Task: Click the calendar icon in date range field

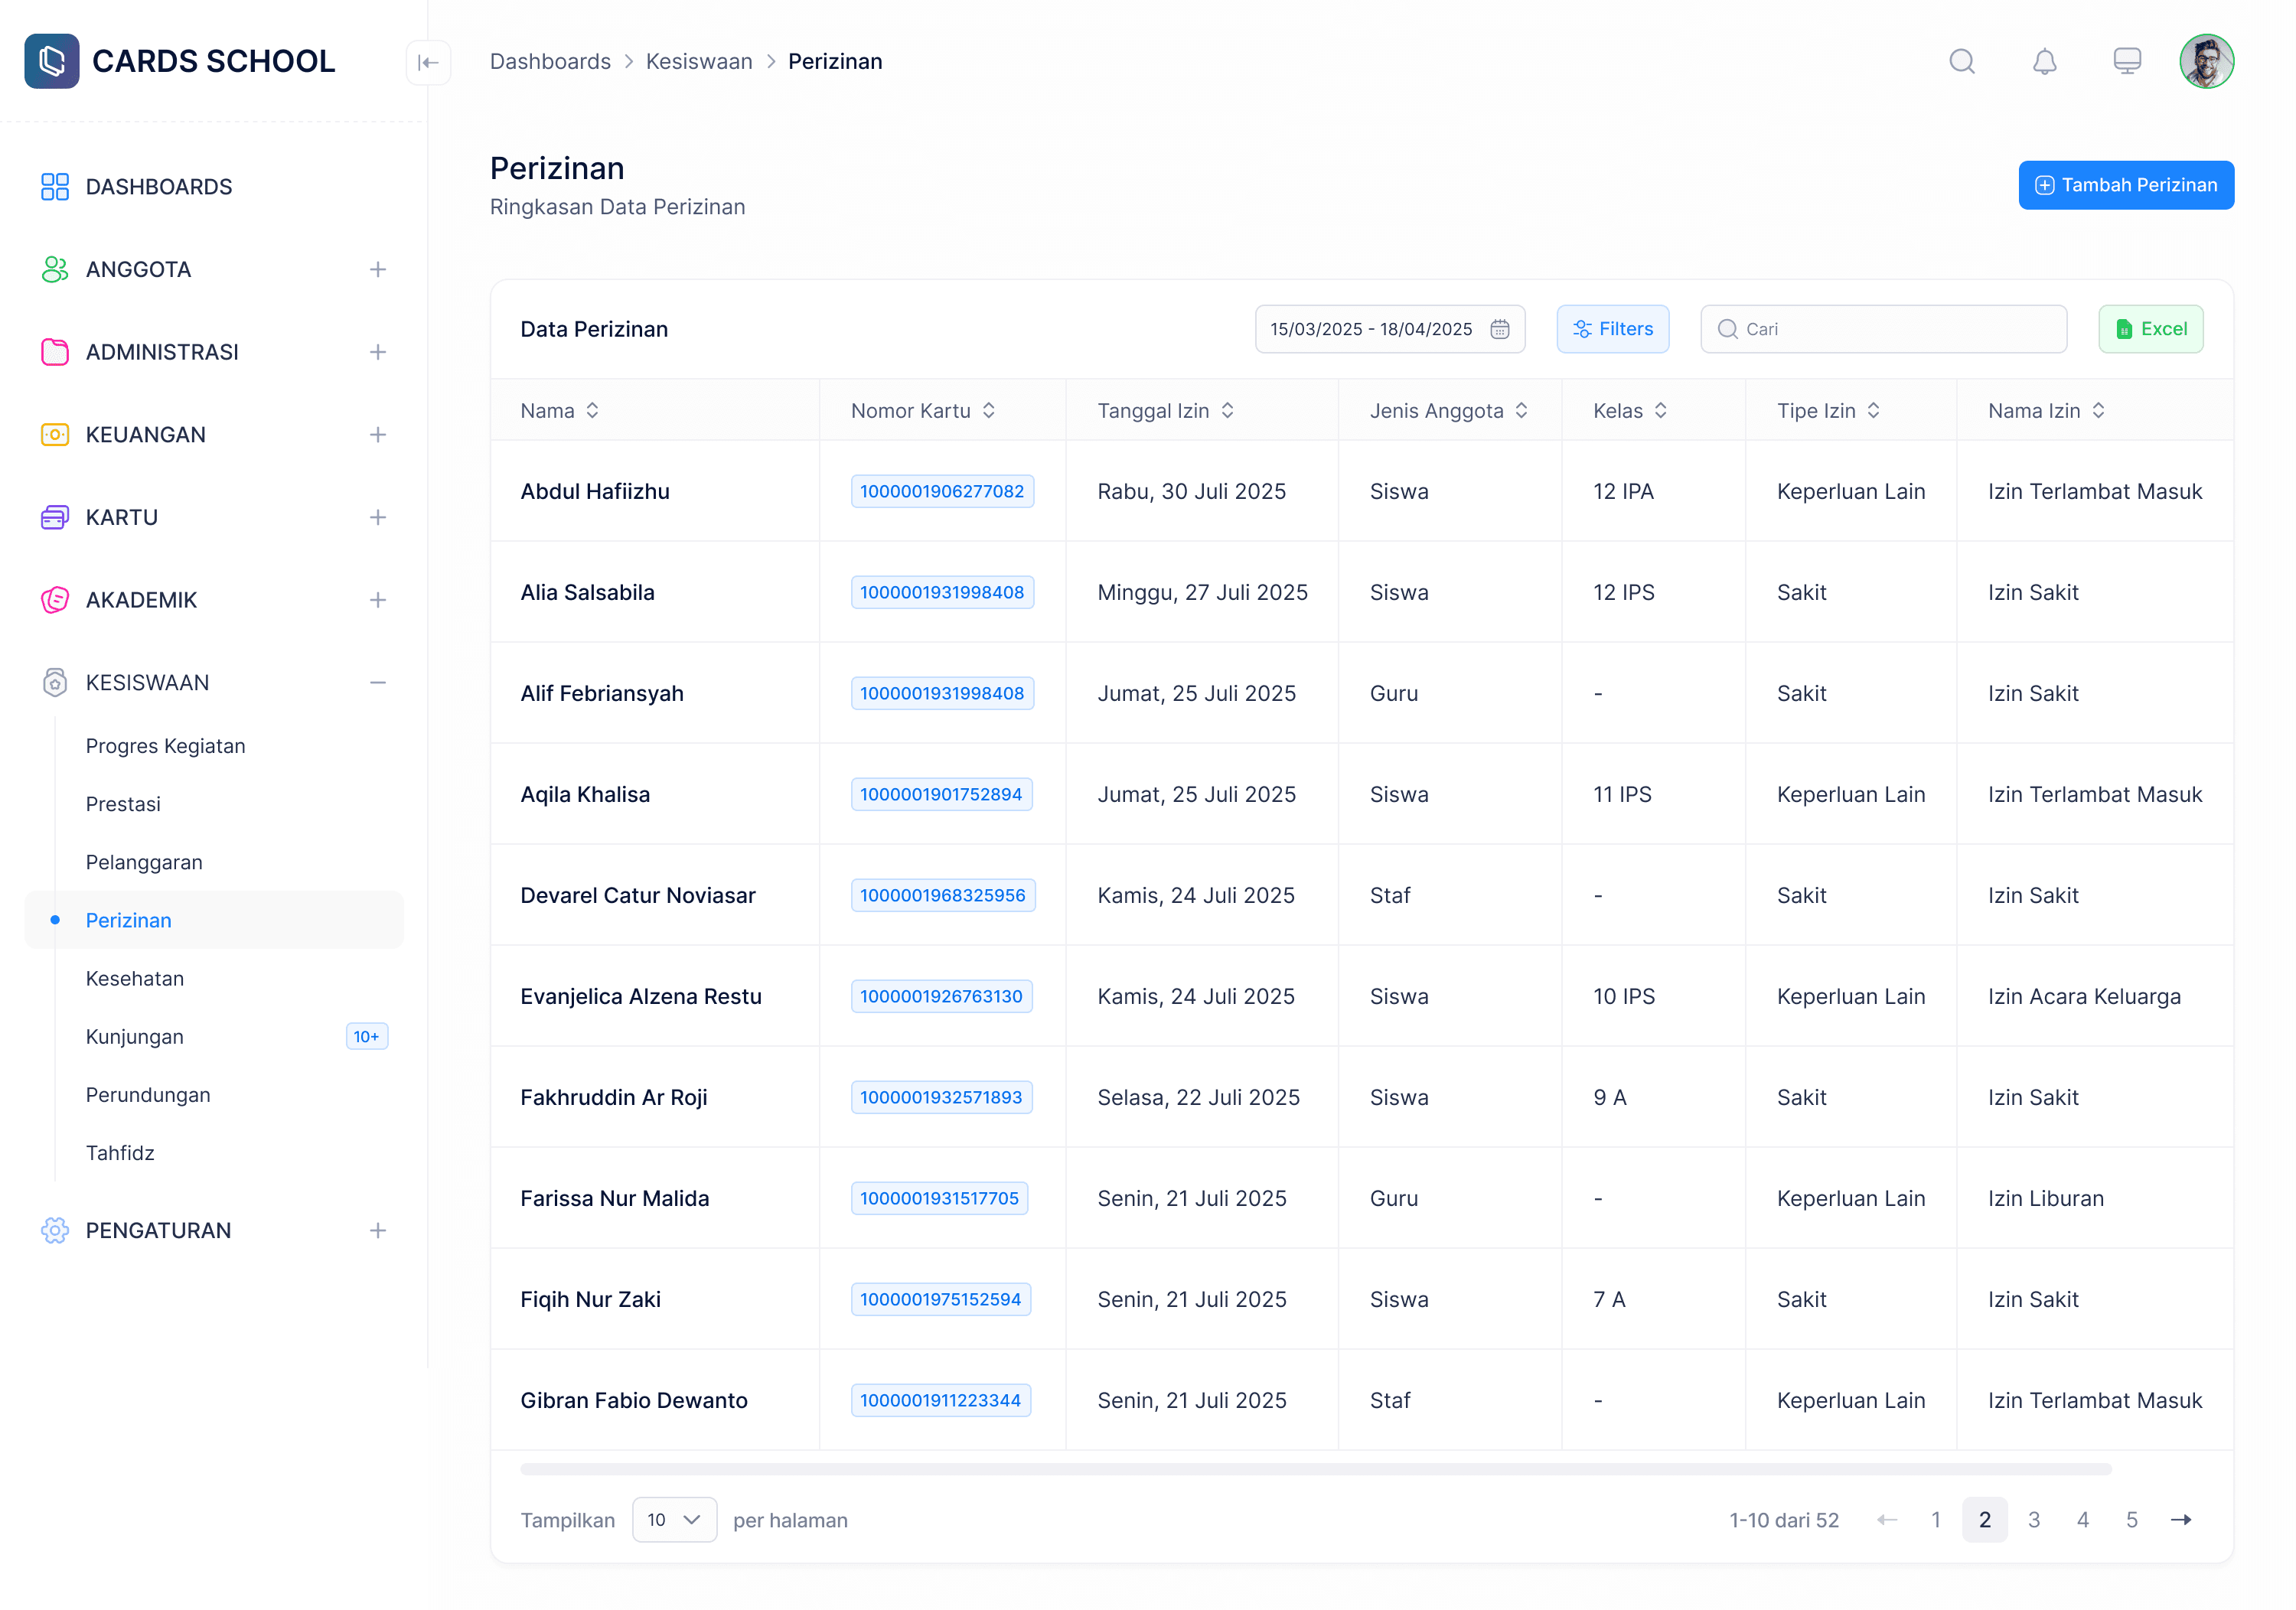Action: tap(1499, 329)
